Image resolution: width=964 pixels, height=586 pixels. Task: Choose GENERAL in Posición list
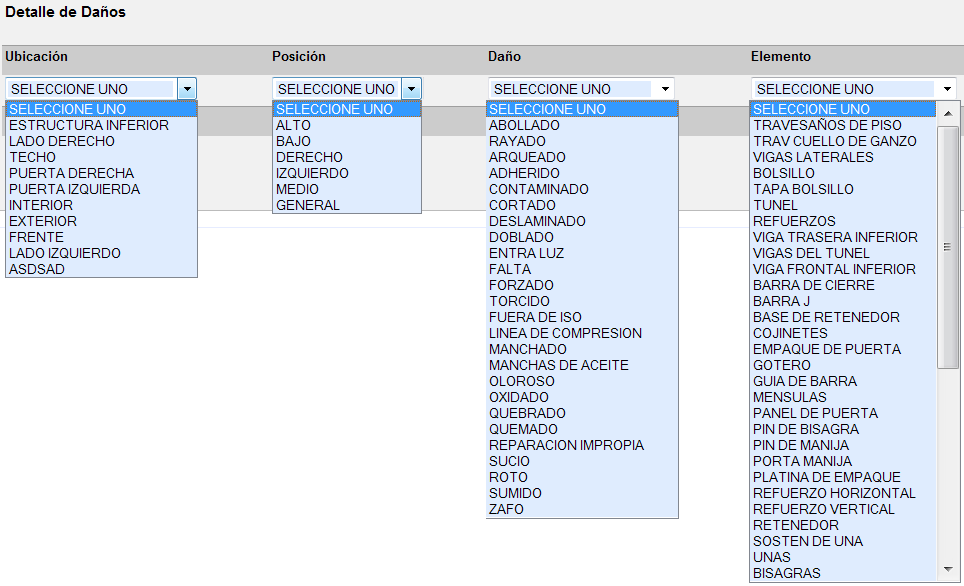[x=307, y=205]
